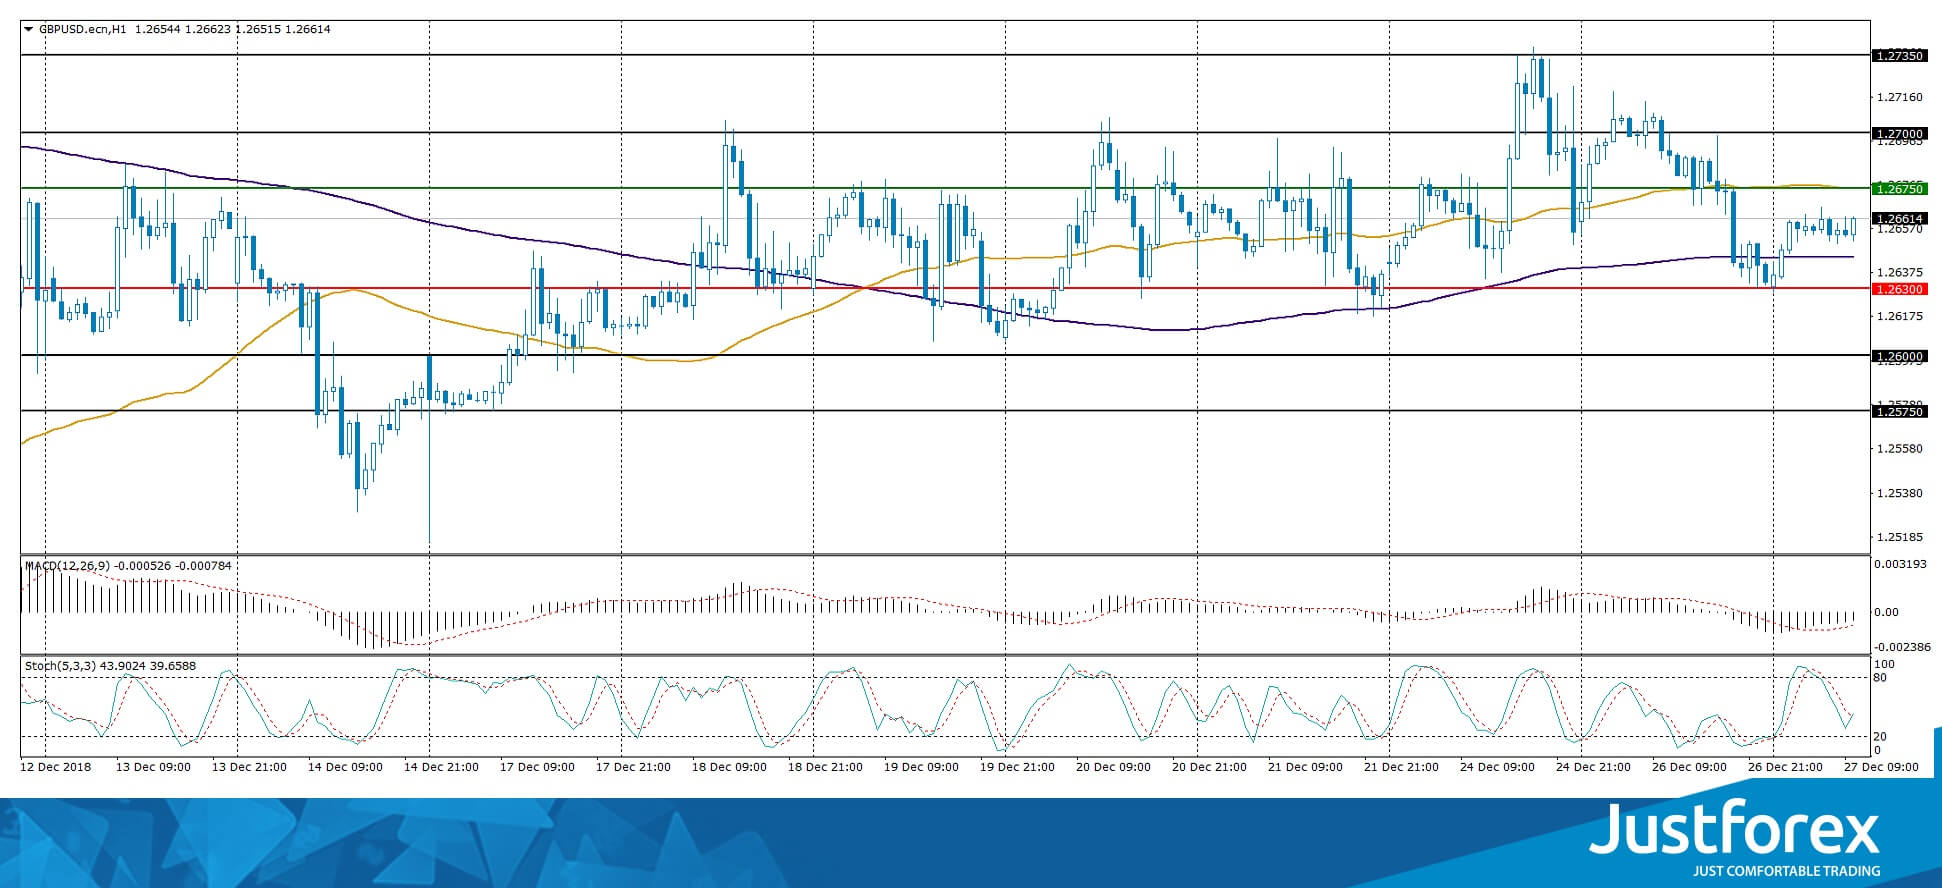Select the 1.27350 price level label
The width and height of the screenshot is (1942, 888).
tap(1899, 56)
